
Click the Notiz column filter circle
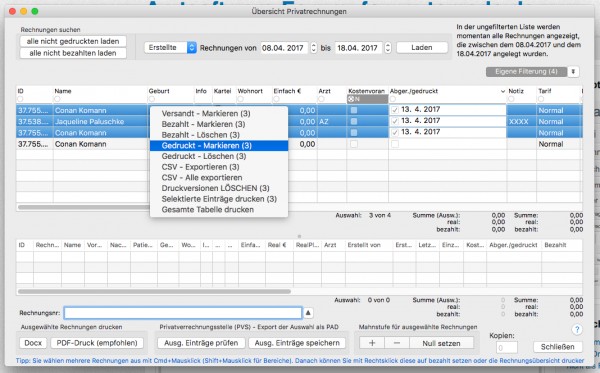[x=511, y=99]
